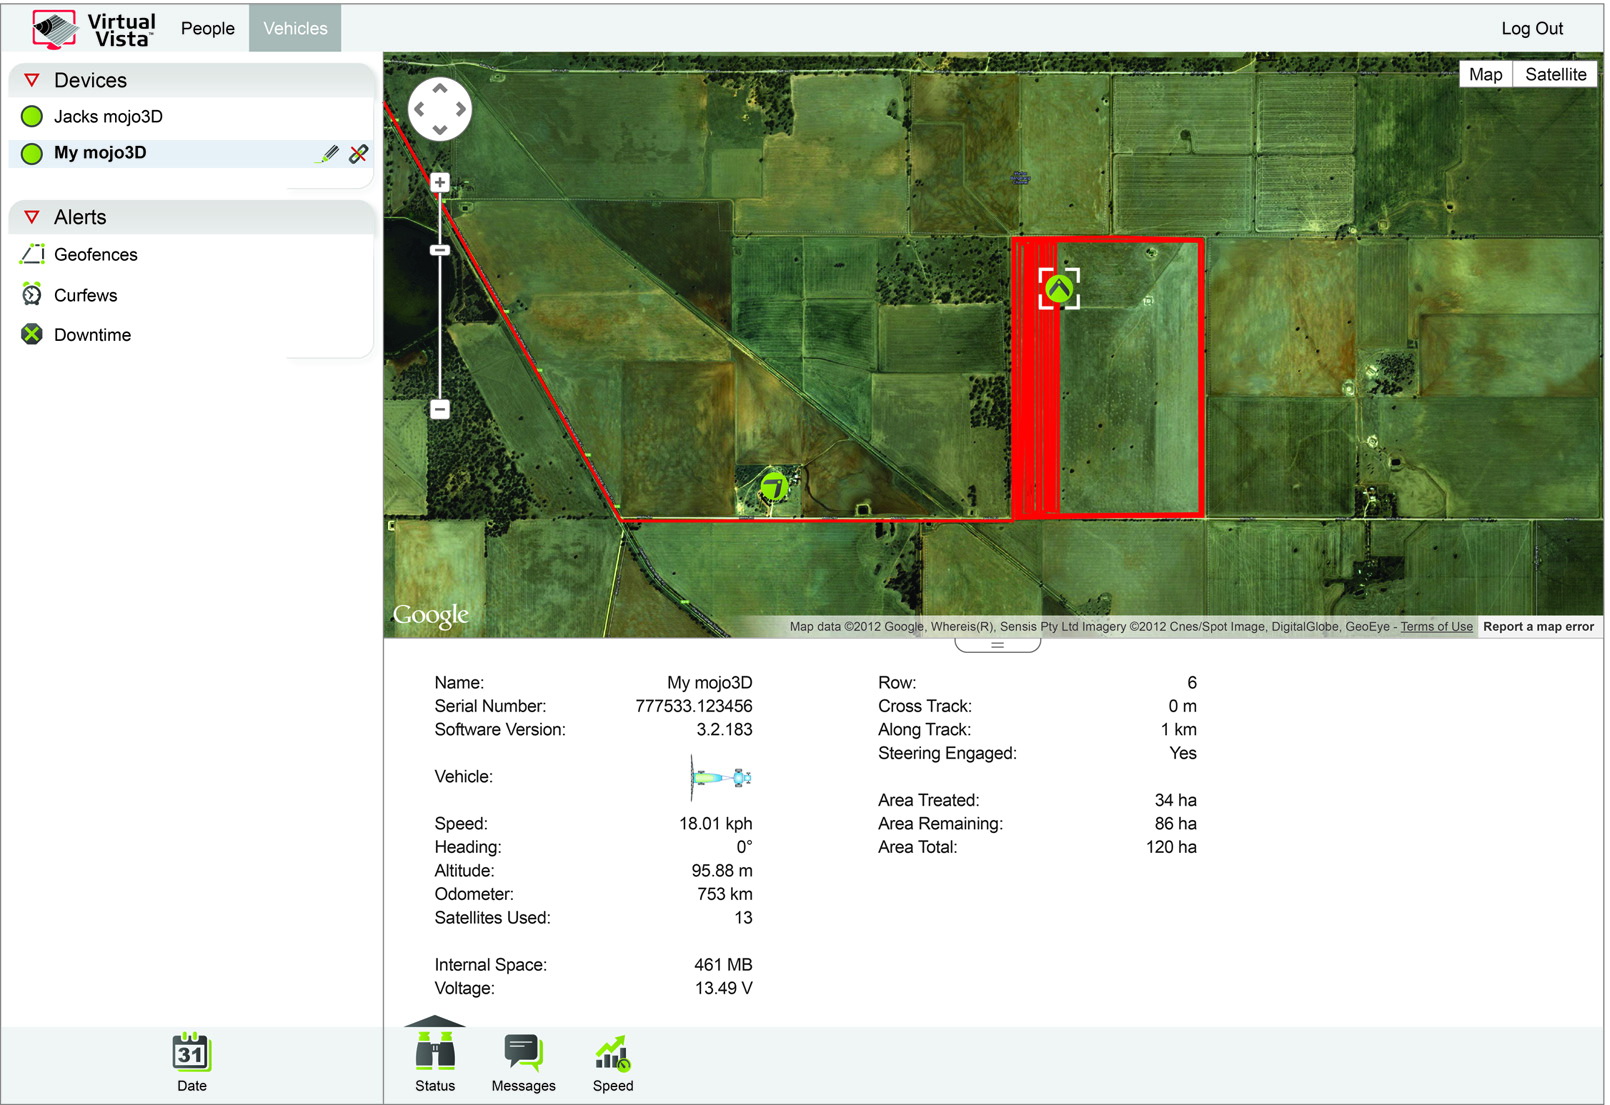Image resolution: width=1610 pixels, height=1105 pixels.
Task: Select My mojo3D device
Action: pos(100,153)
